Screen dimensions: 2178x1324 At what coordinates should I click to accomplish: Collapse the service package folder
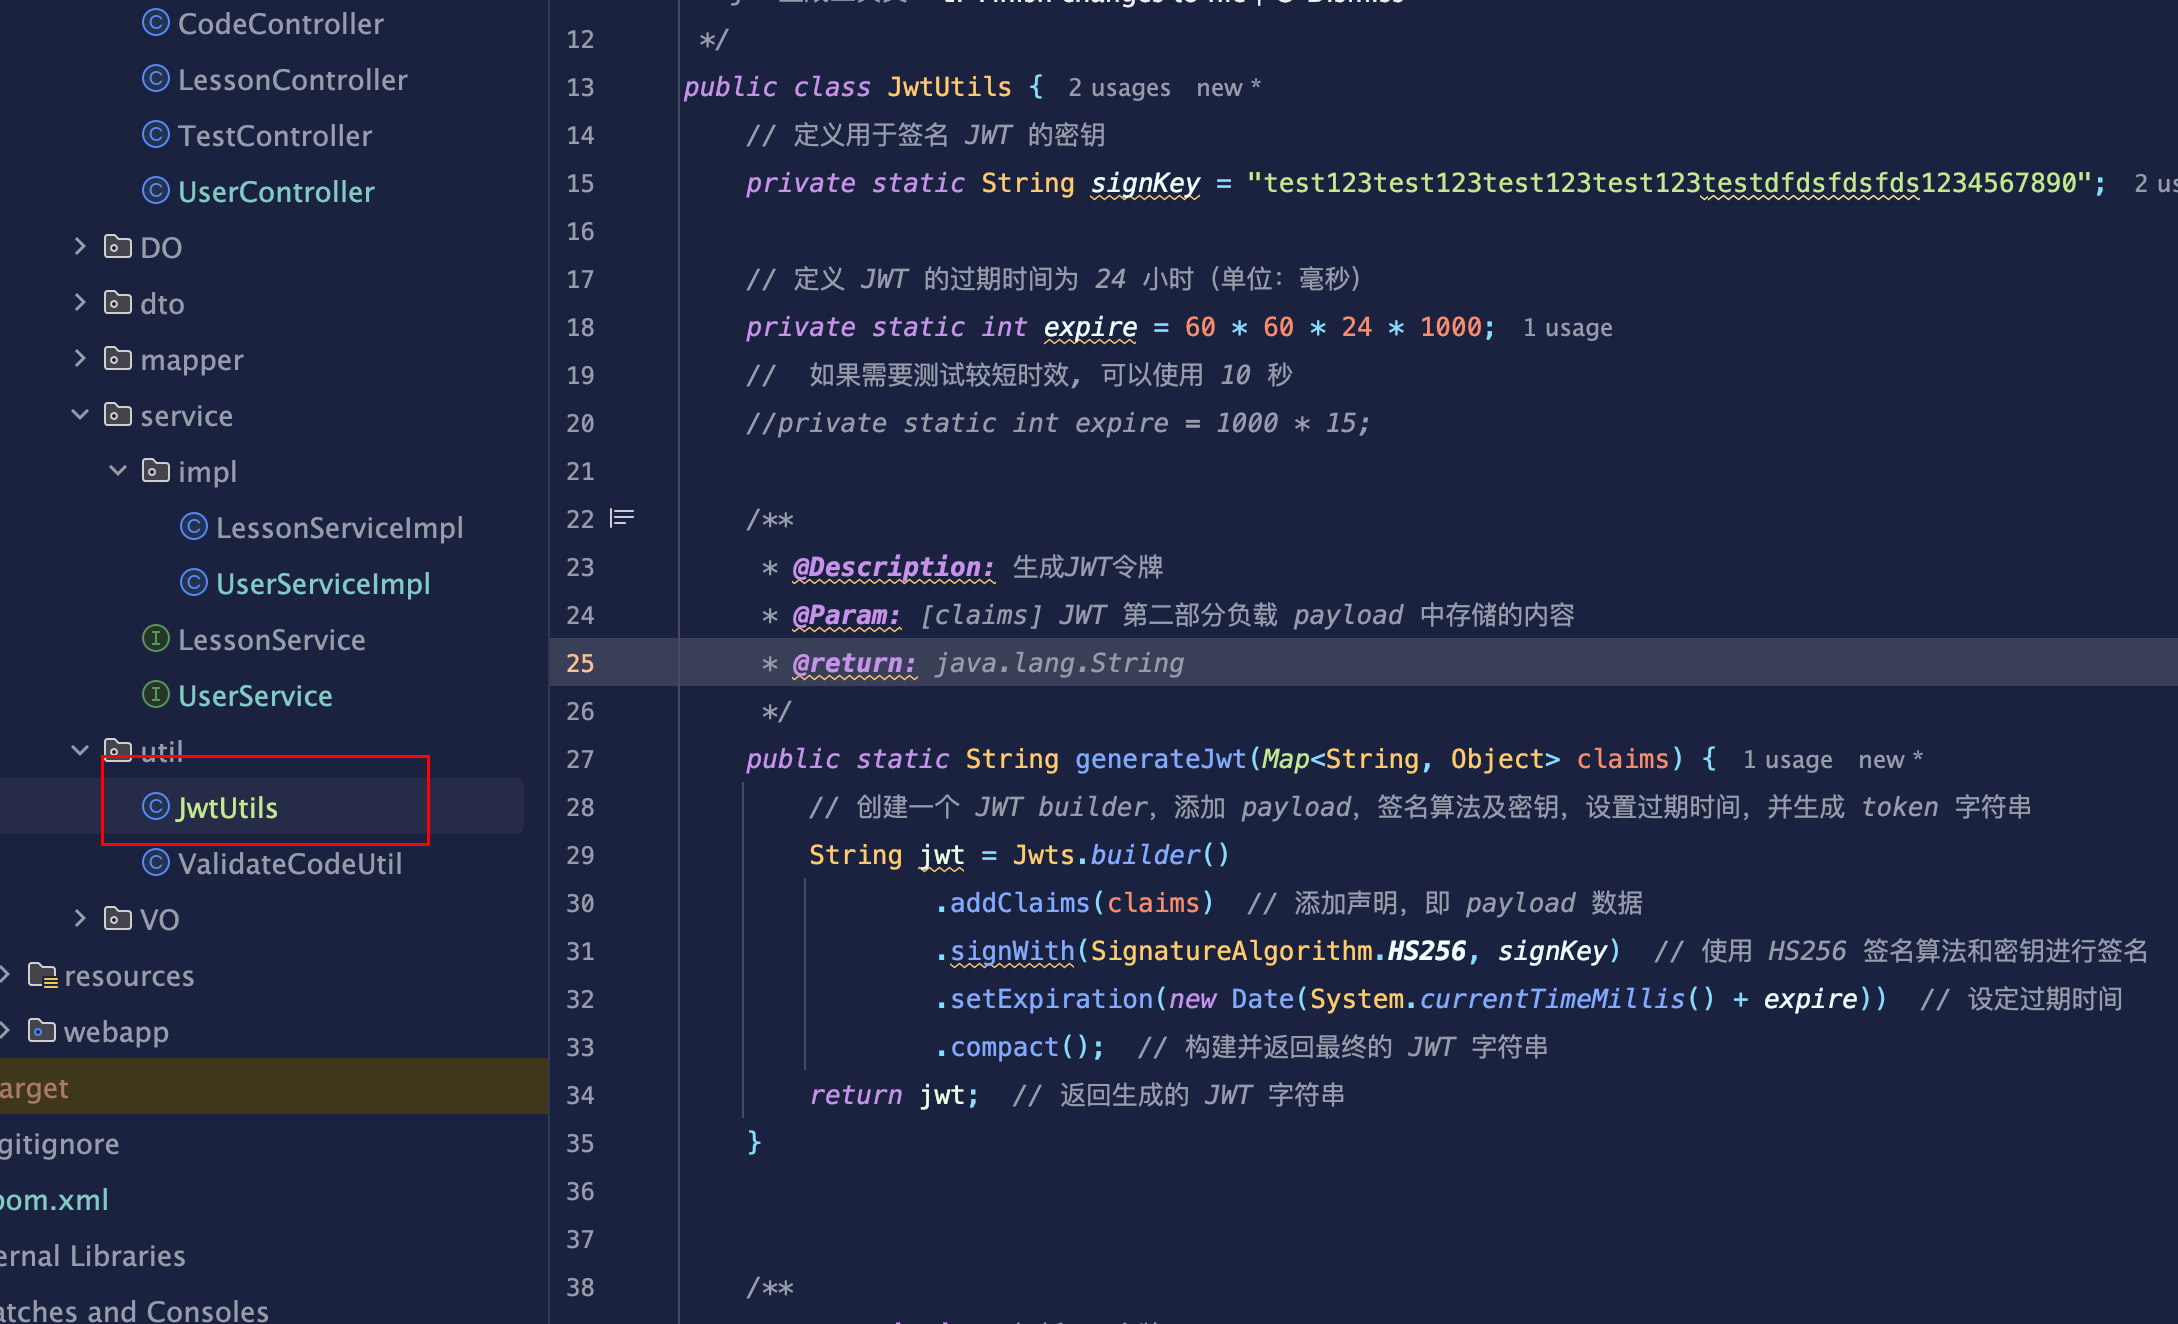coord(80,414)
